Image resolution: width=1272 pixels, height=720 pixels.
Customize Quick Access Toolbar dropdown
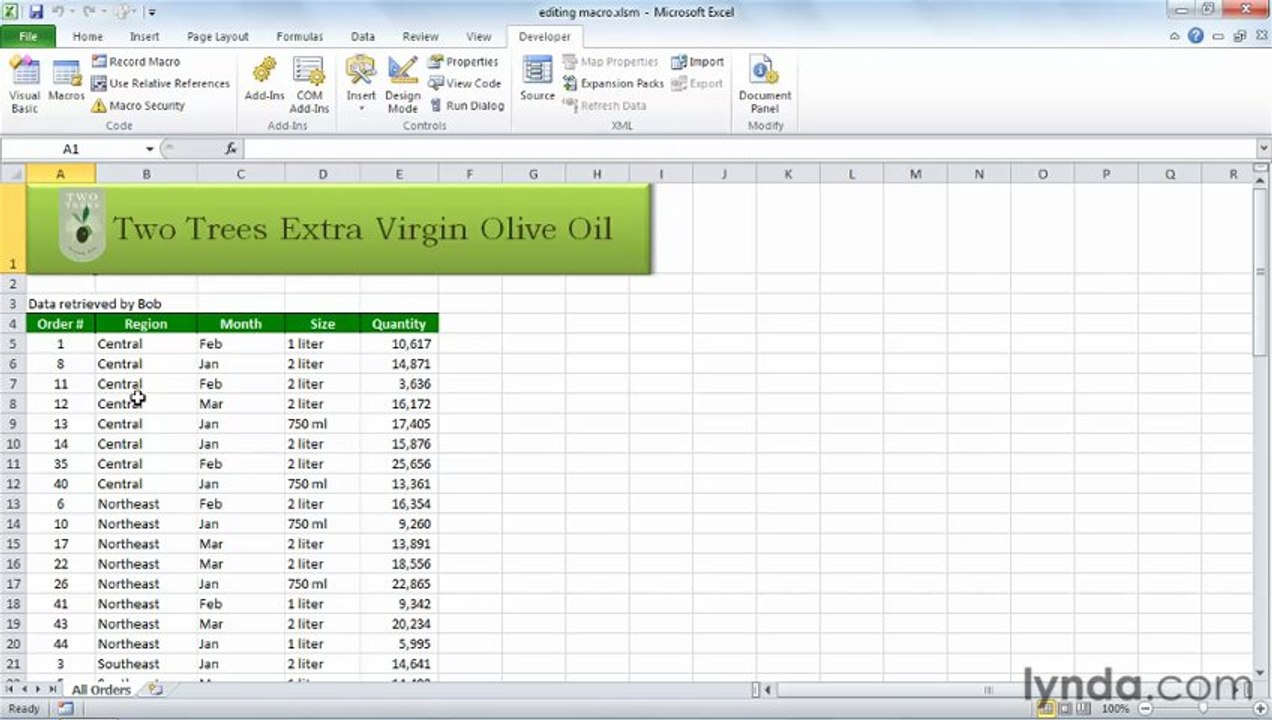[x=152, y=12]
